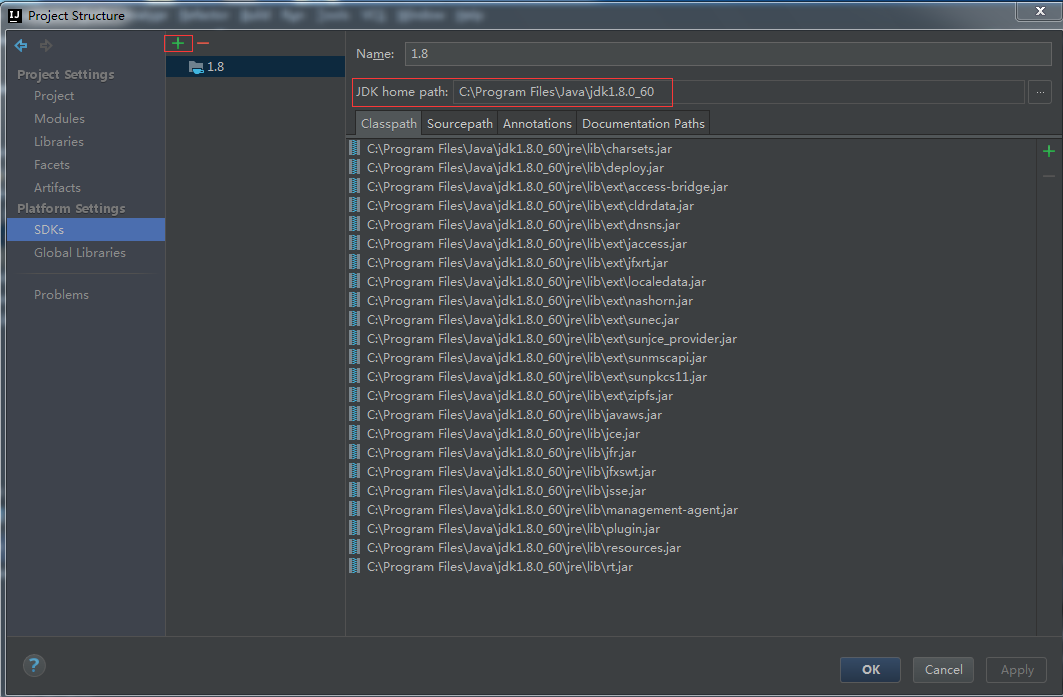The width and height of the screenshot is (1063, 697).
Task: Browse for JDK home path
Action: click(x=1040, y=92)
